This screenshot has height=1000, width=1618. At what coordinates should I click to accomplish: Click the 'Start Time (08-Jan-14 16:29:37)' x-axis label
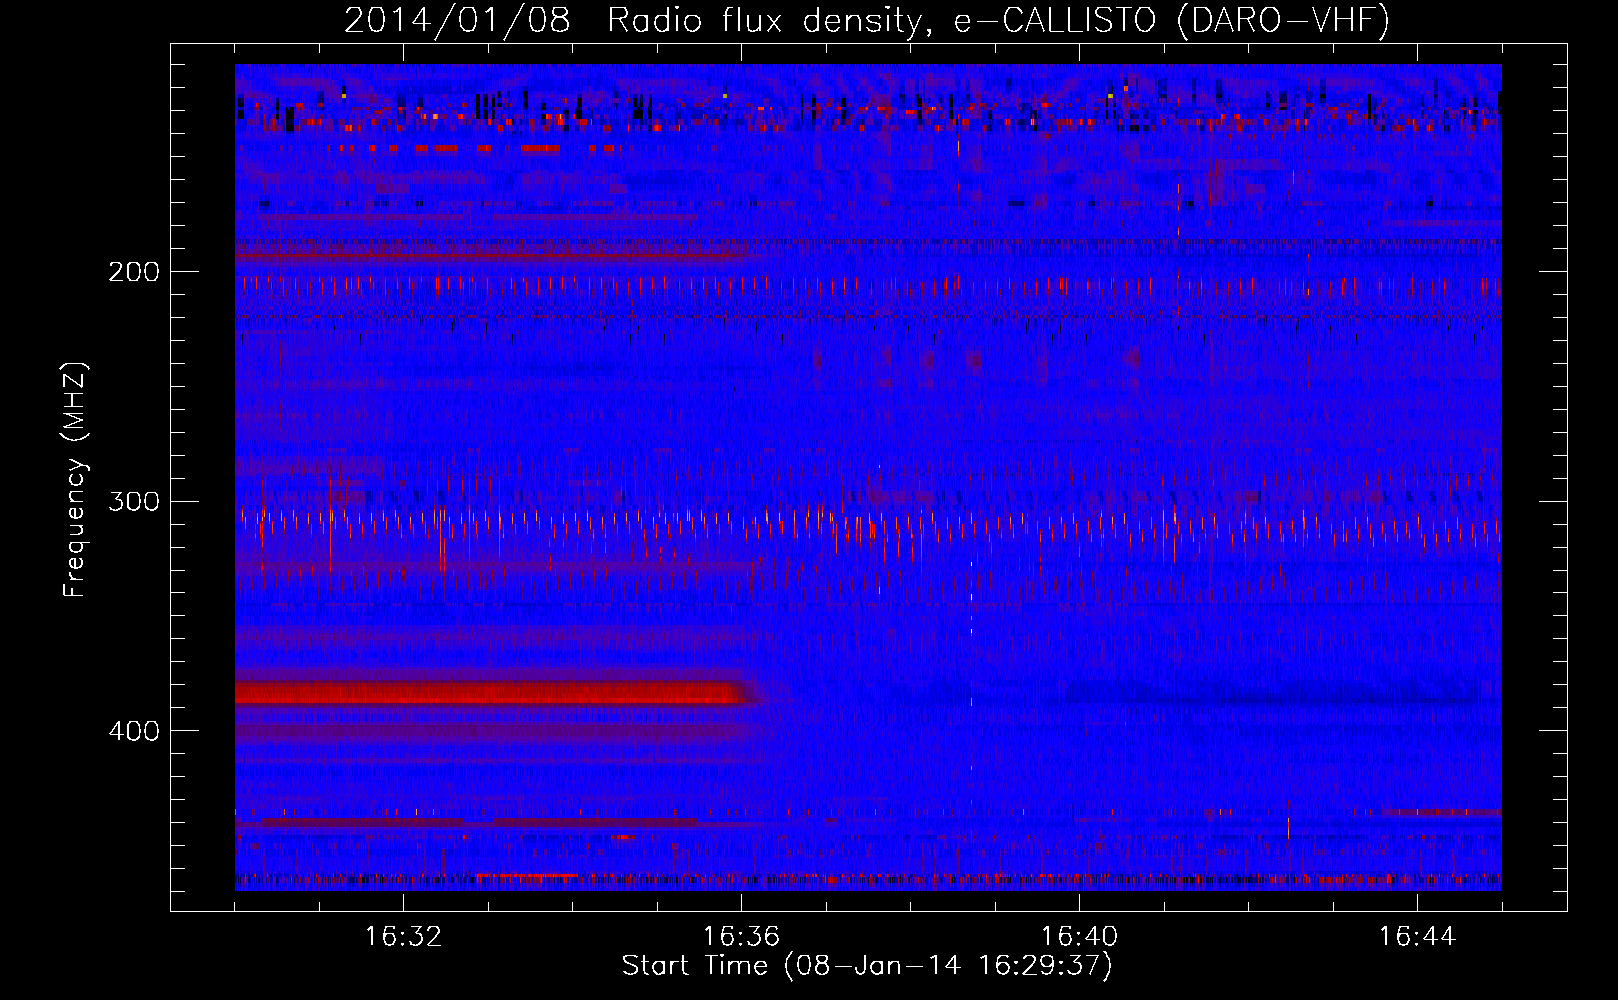(x=867, y=966)
